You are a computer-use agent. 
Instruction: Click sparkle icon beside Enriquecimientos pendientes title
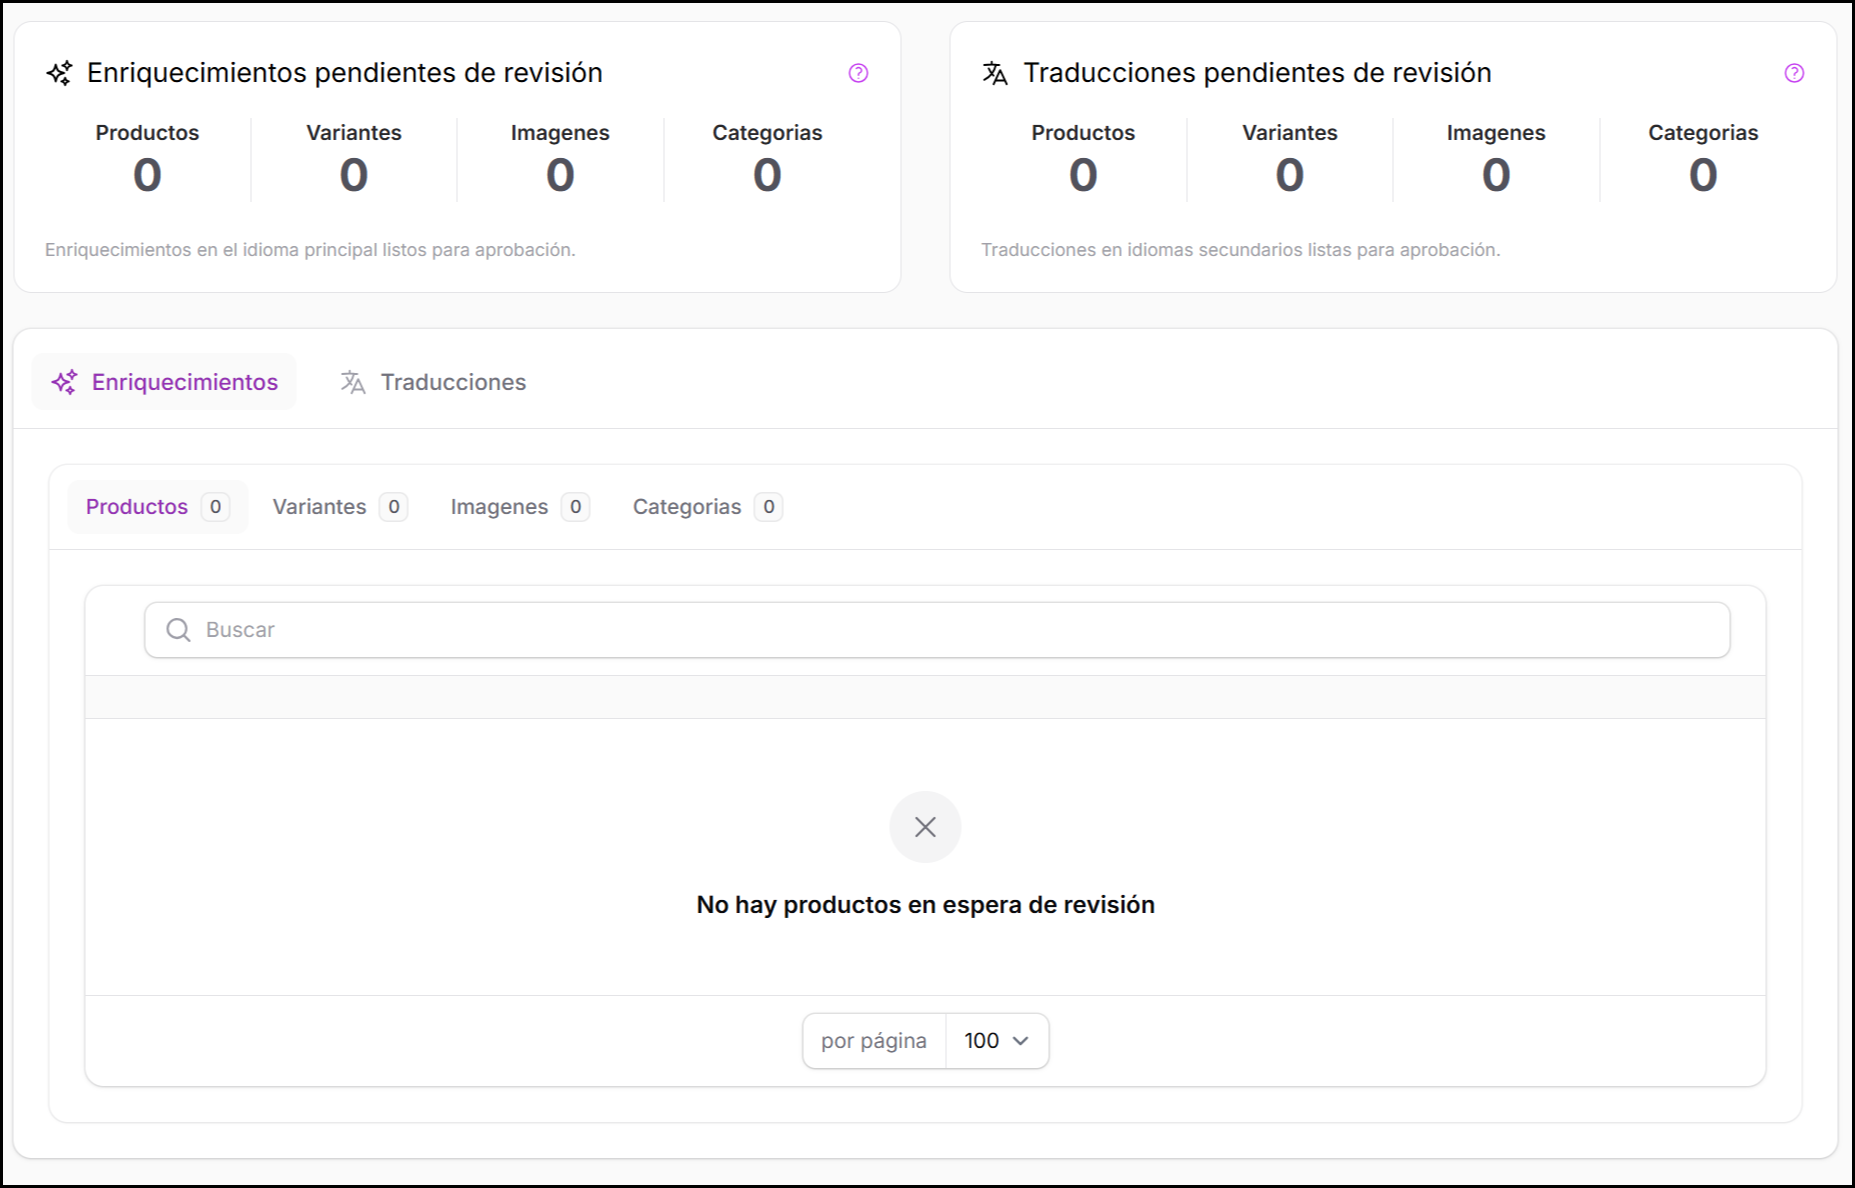point(60,73)
